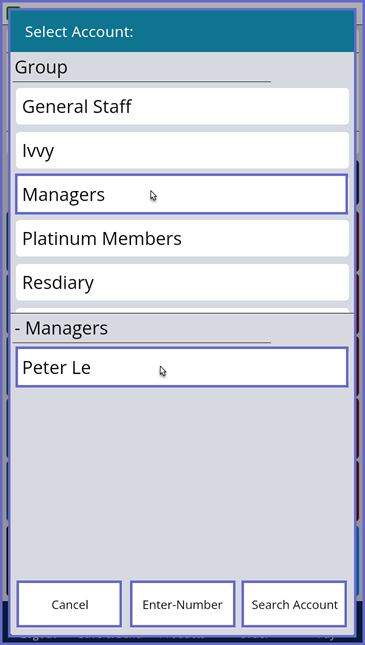Select the Peter Le account
The height and width of the screenshot is (645, 365).
pyautogui.click(x=181, y=367)
